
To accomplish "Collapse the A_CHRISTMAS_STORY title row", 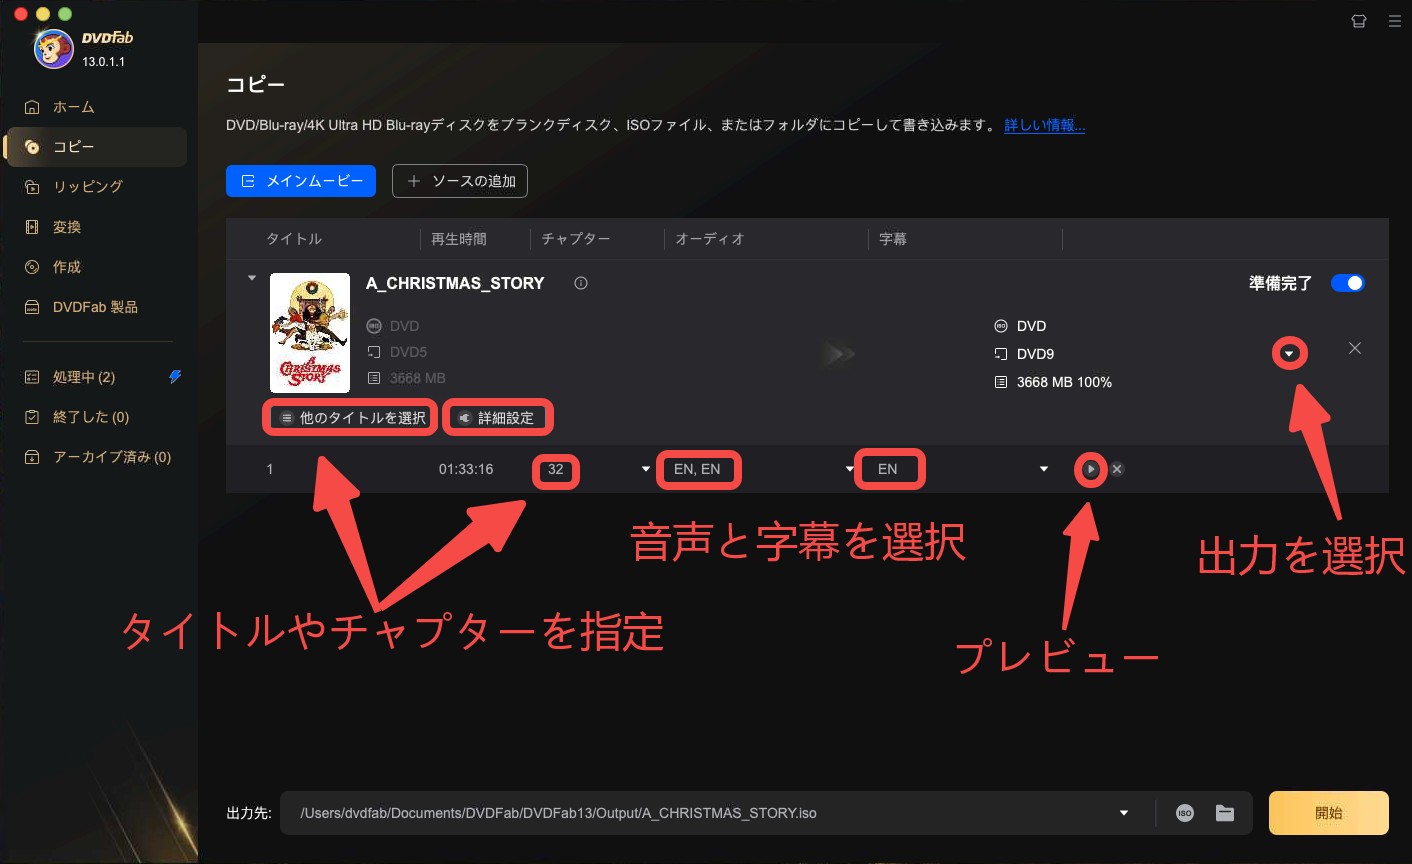I will point(252,278).
